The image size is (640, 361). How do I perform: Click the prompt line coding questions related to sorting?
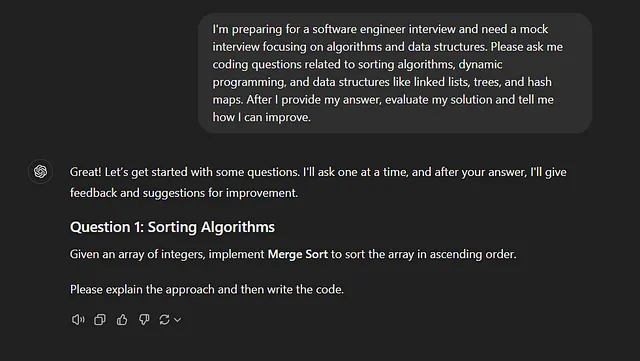pos(357,65)
